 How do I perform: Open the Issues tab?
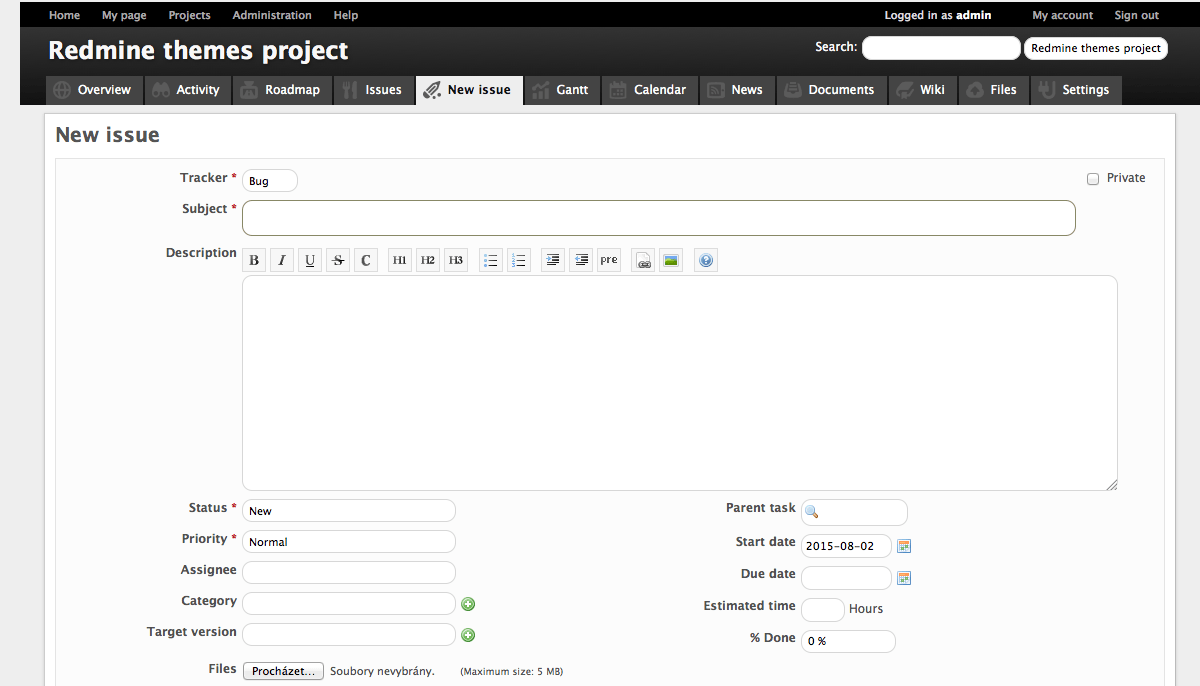pyautogui.click(x=372, y=90)
